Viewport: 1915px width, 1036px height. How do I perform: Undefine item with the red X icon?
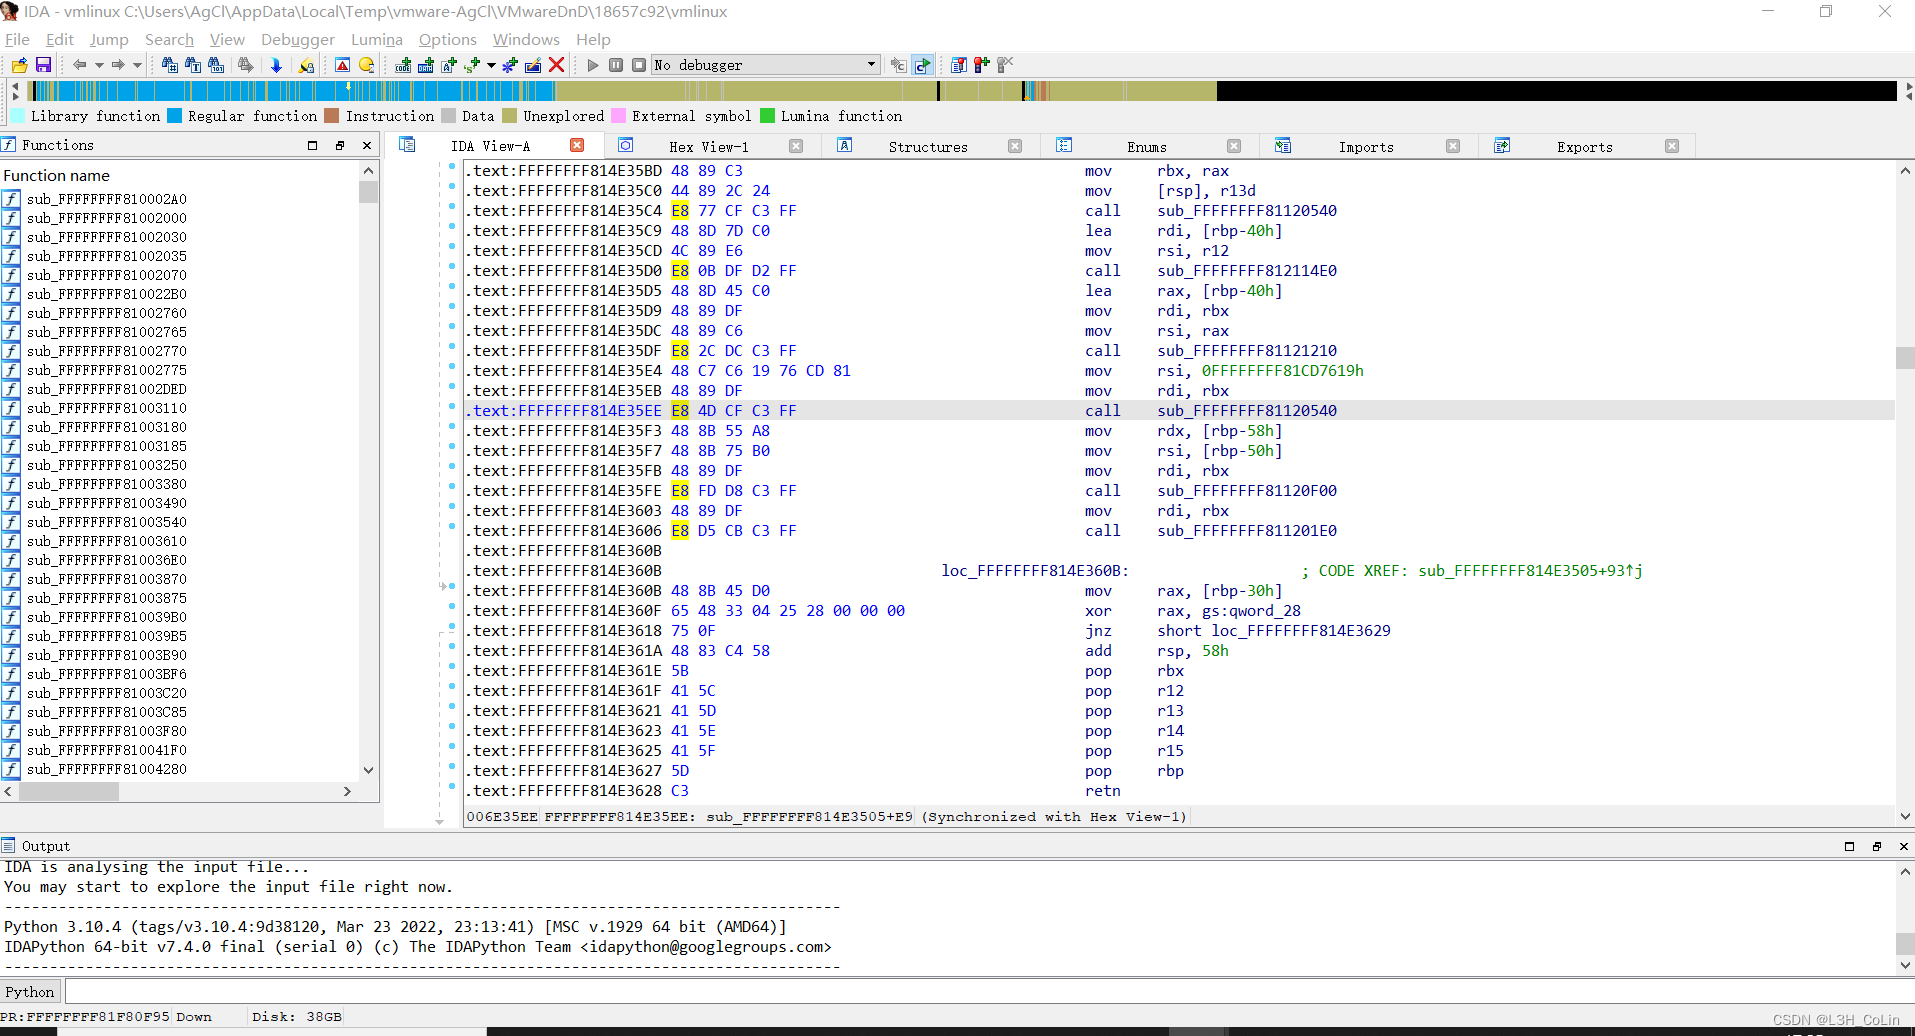tap(557, 65)
